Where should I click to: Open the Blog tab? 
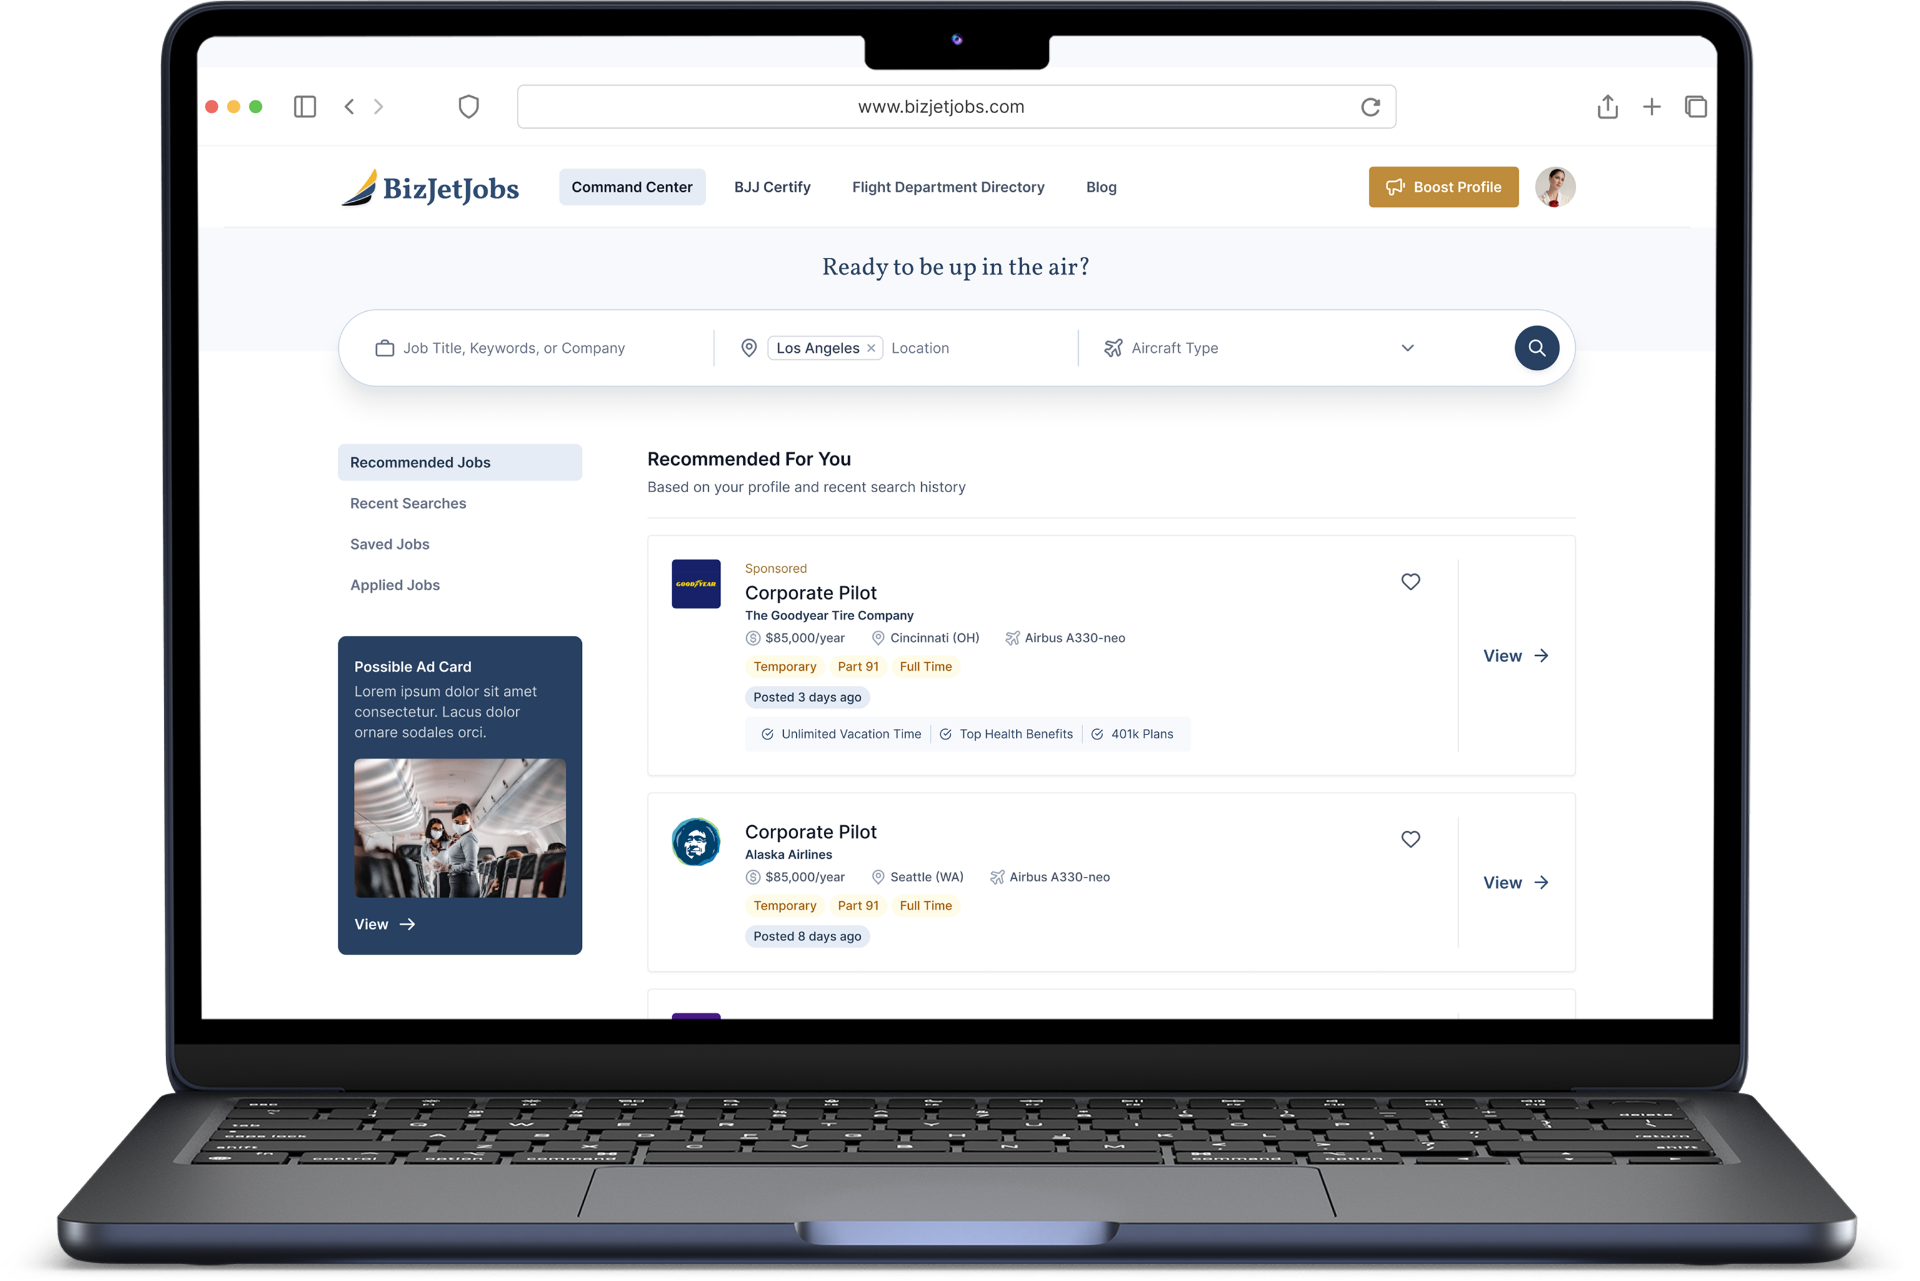click(1101, 187)
